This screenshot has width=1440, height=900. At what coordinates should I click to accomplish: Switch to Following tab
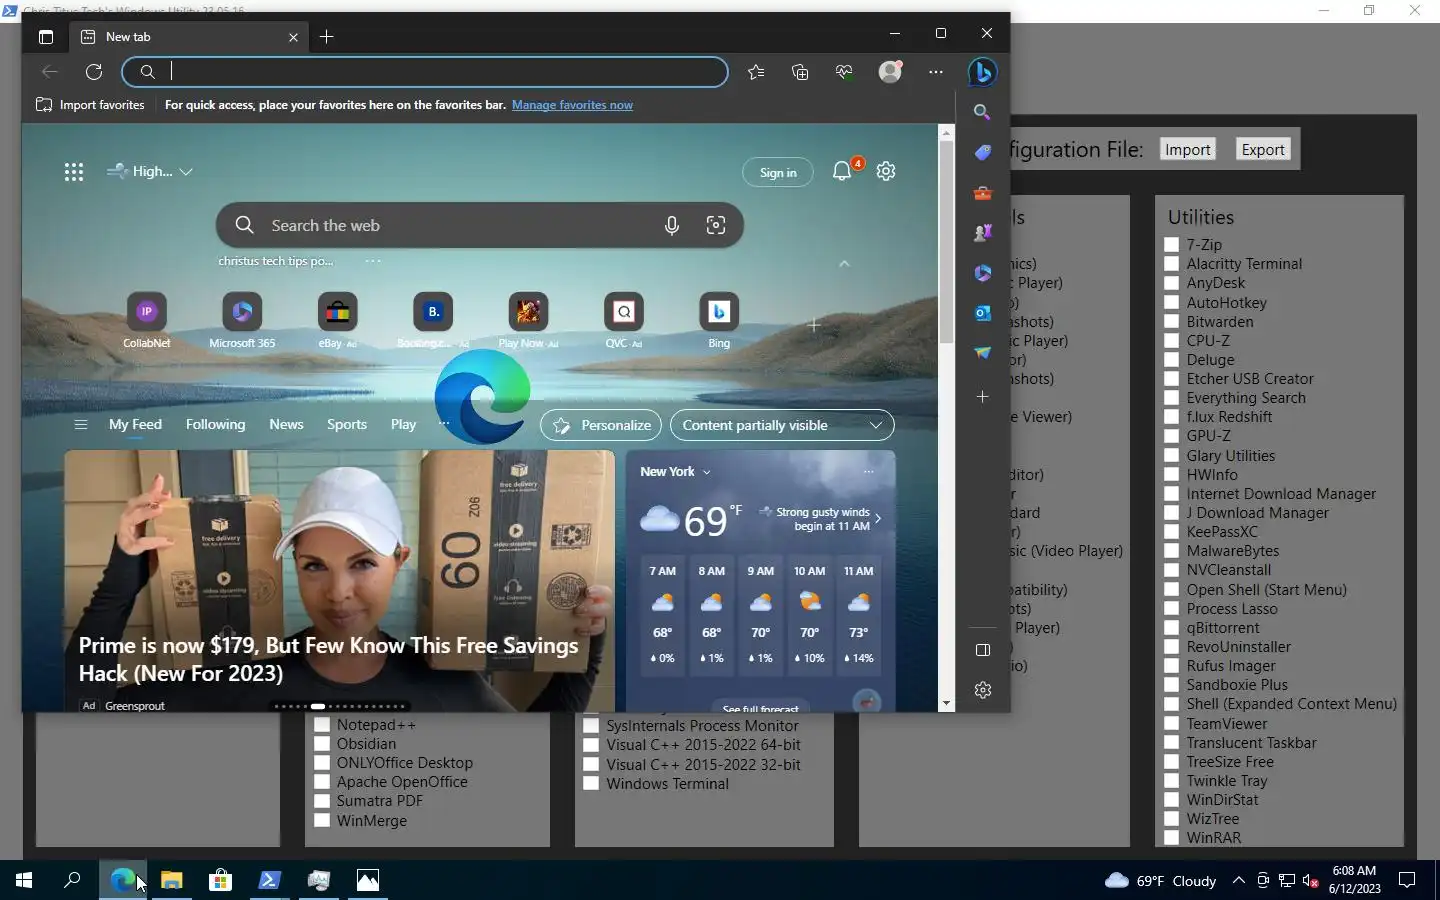tap(215, 425)
